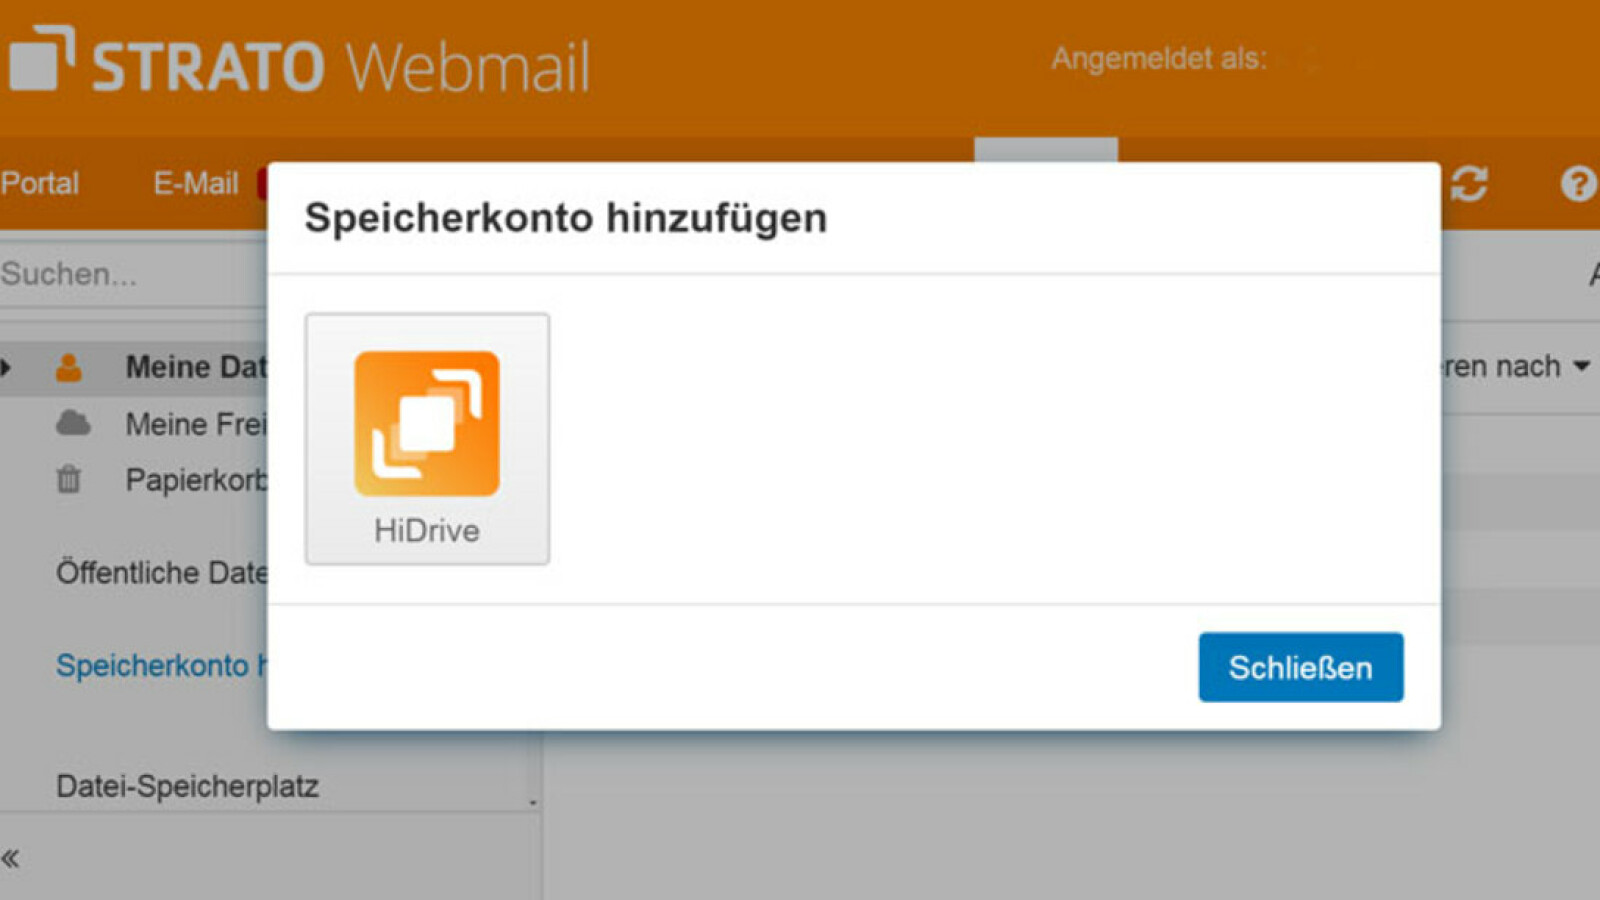Screen dimensions: 1600x900
Task: Open the help question mark icon
Action: click(x=1577, y=184)
